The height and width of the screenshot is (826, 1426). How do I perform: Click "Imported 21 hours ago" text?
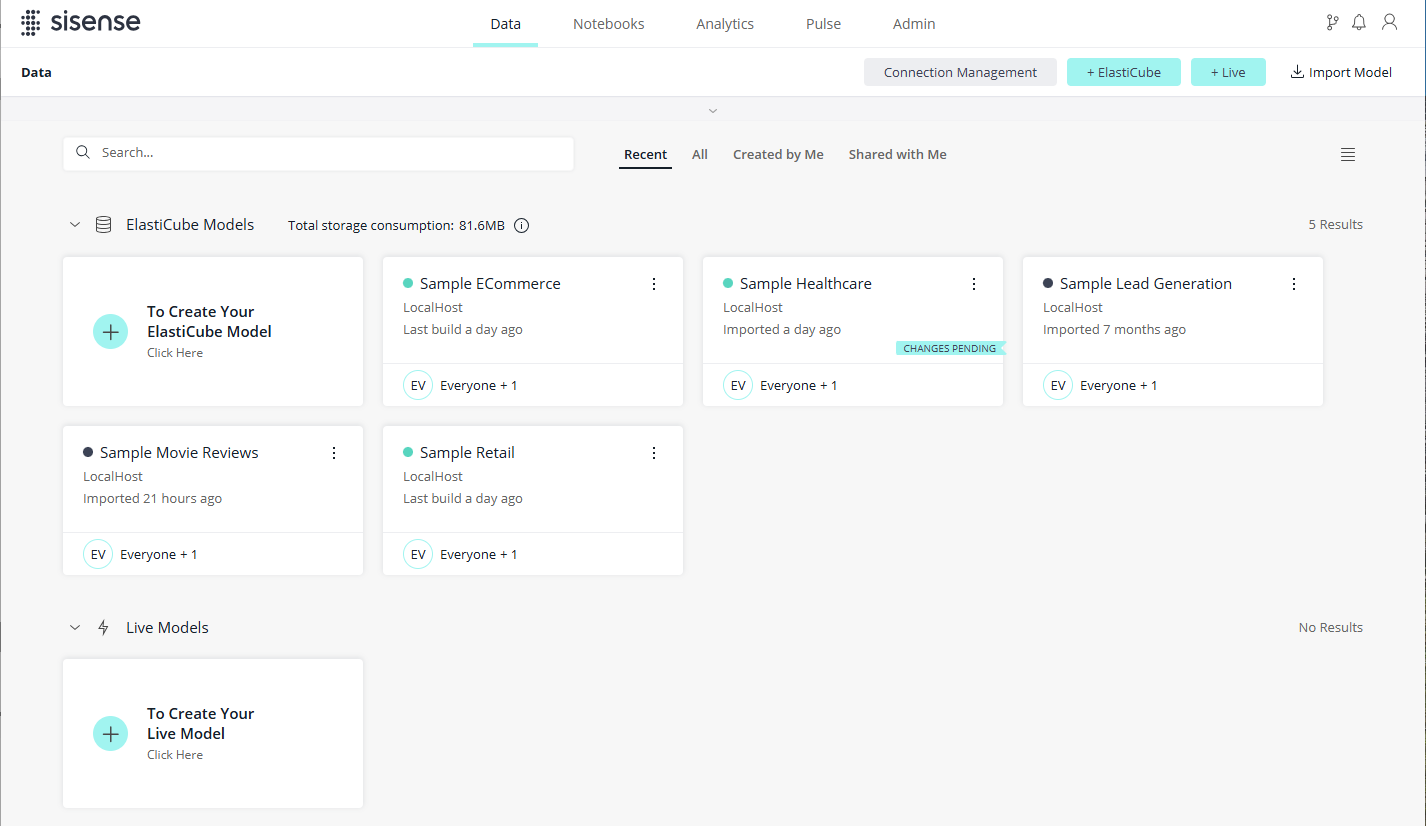[x=152, y=499]
